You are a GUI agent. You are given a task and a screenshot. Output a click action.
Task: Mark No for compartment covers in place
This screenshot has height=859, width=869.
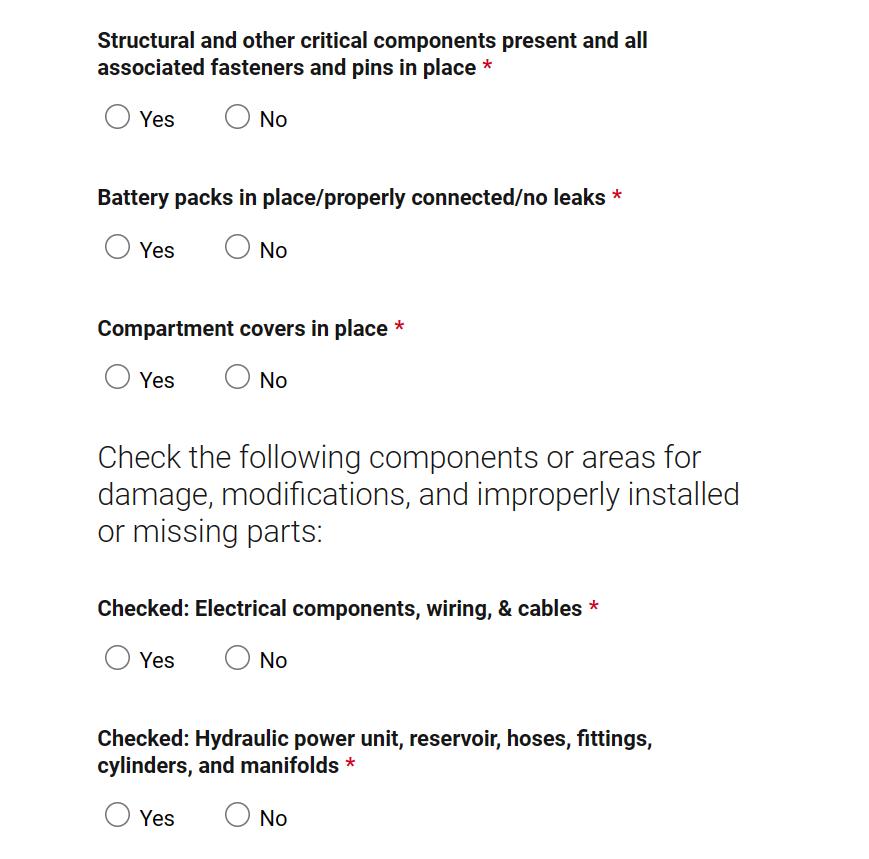tap(237, 377)
